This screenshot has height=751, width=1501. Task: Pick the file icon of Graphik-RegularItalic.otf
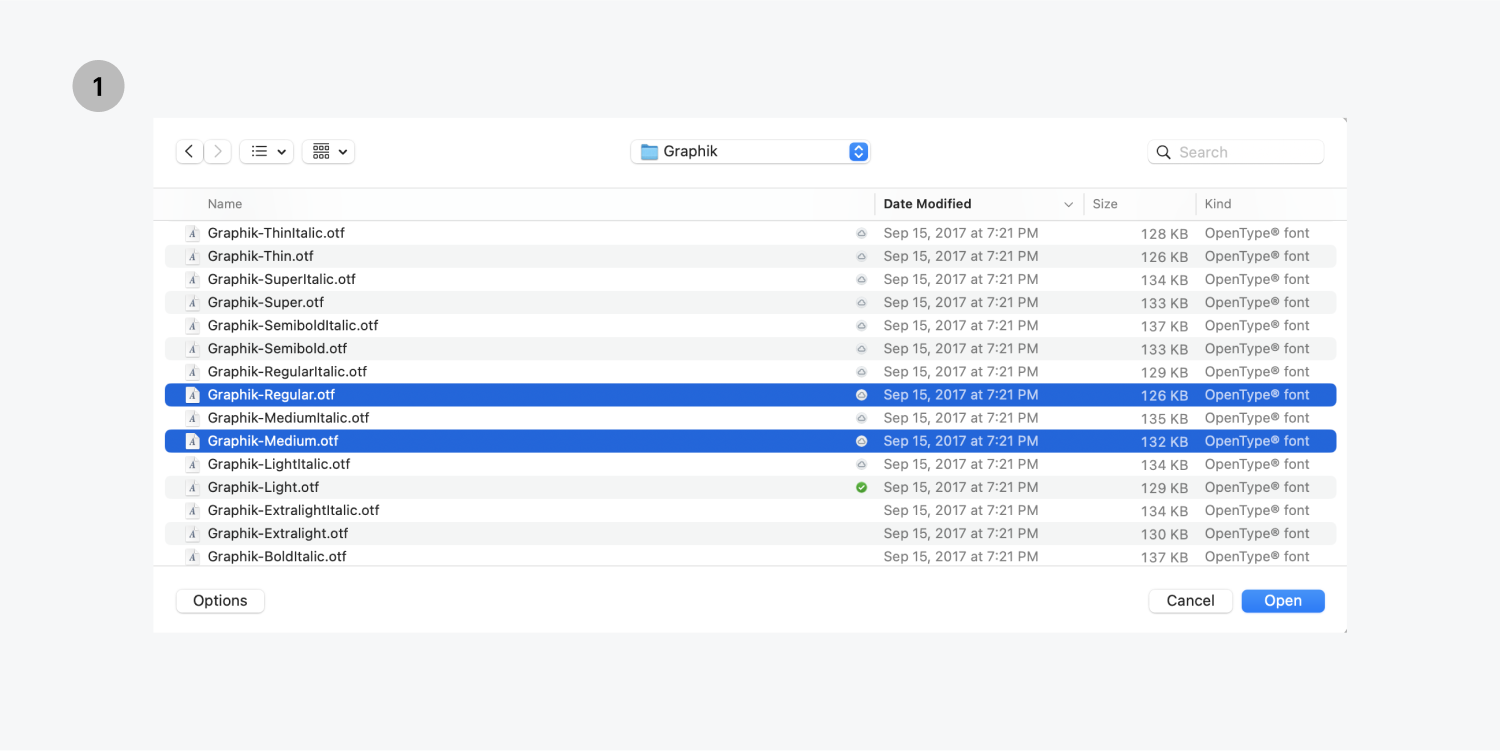point(193,371)
